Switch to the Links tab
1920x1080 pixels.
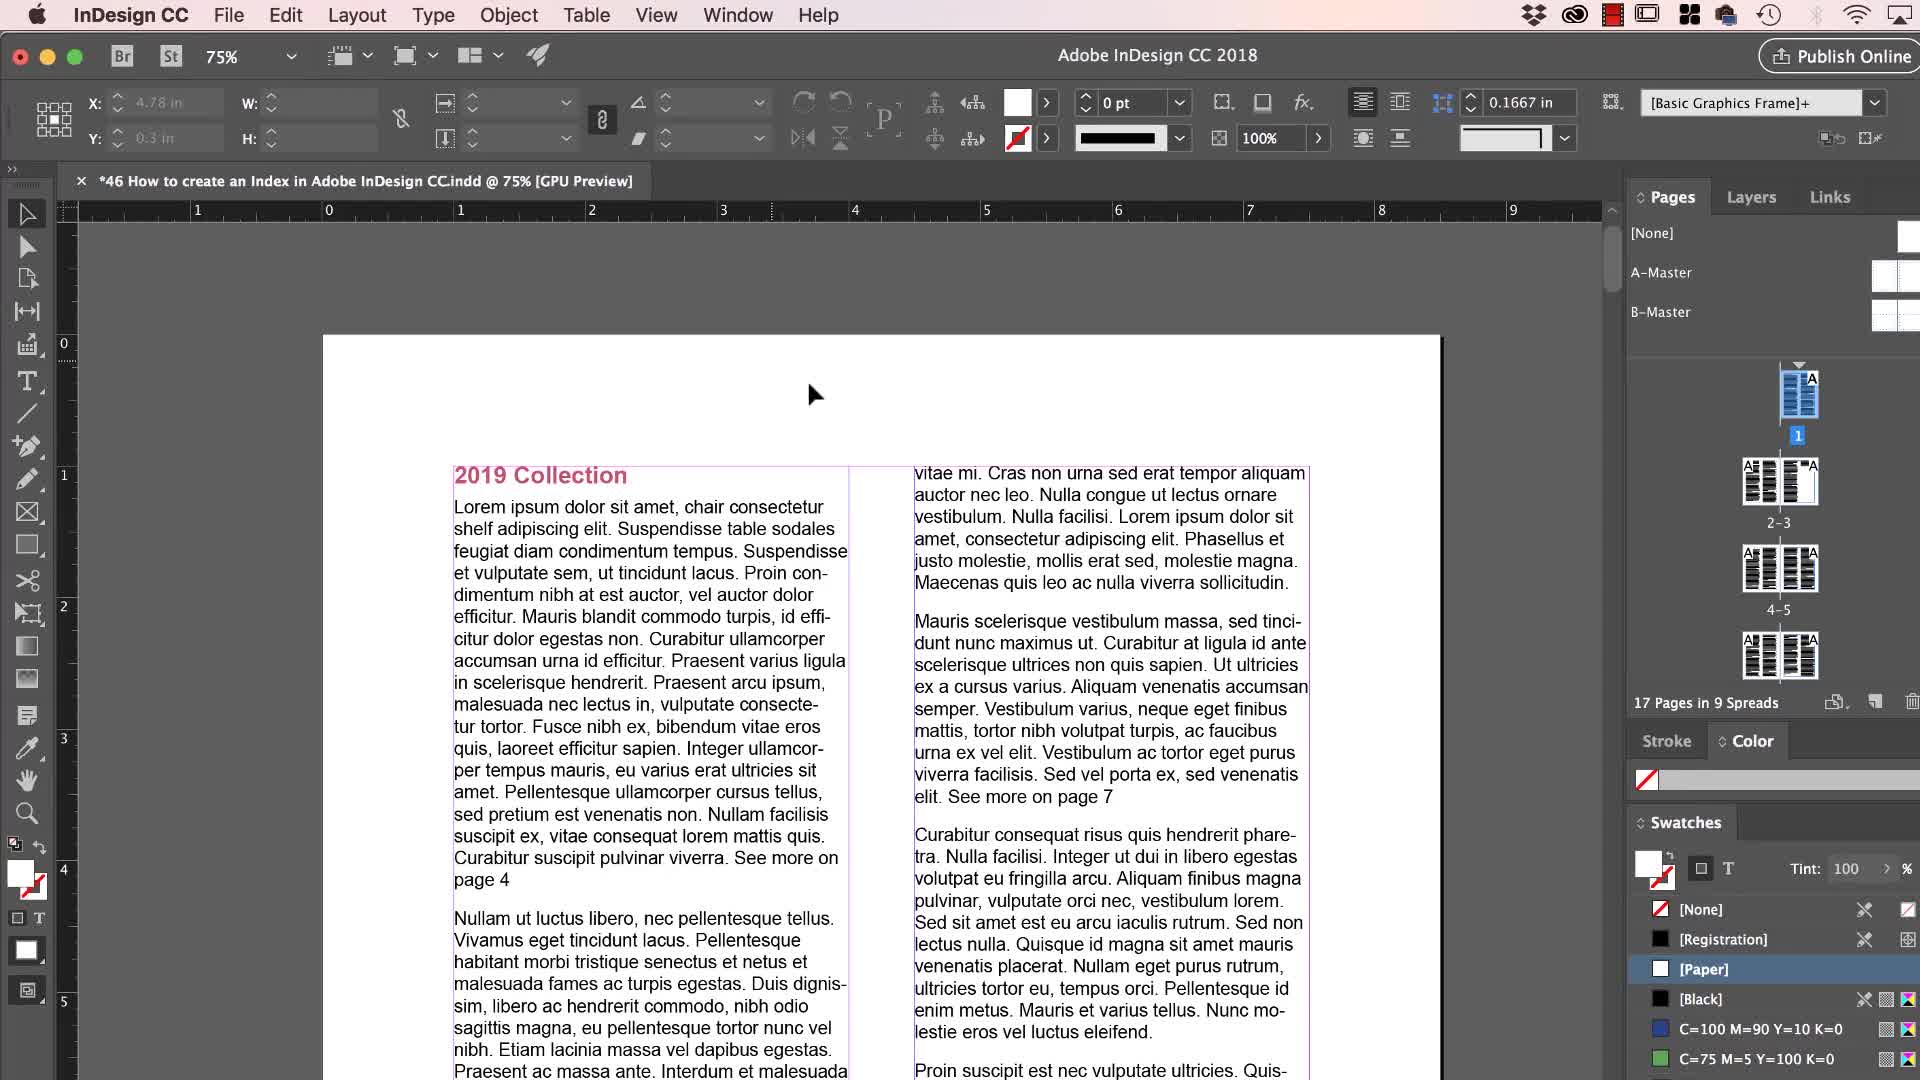click(1830, 197)
